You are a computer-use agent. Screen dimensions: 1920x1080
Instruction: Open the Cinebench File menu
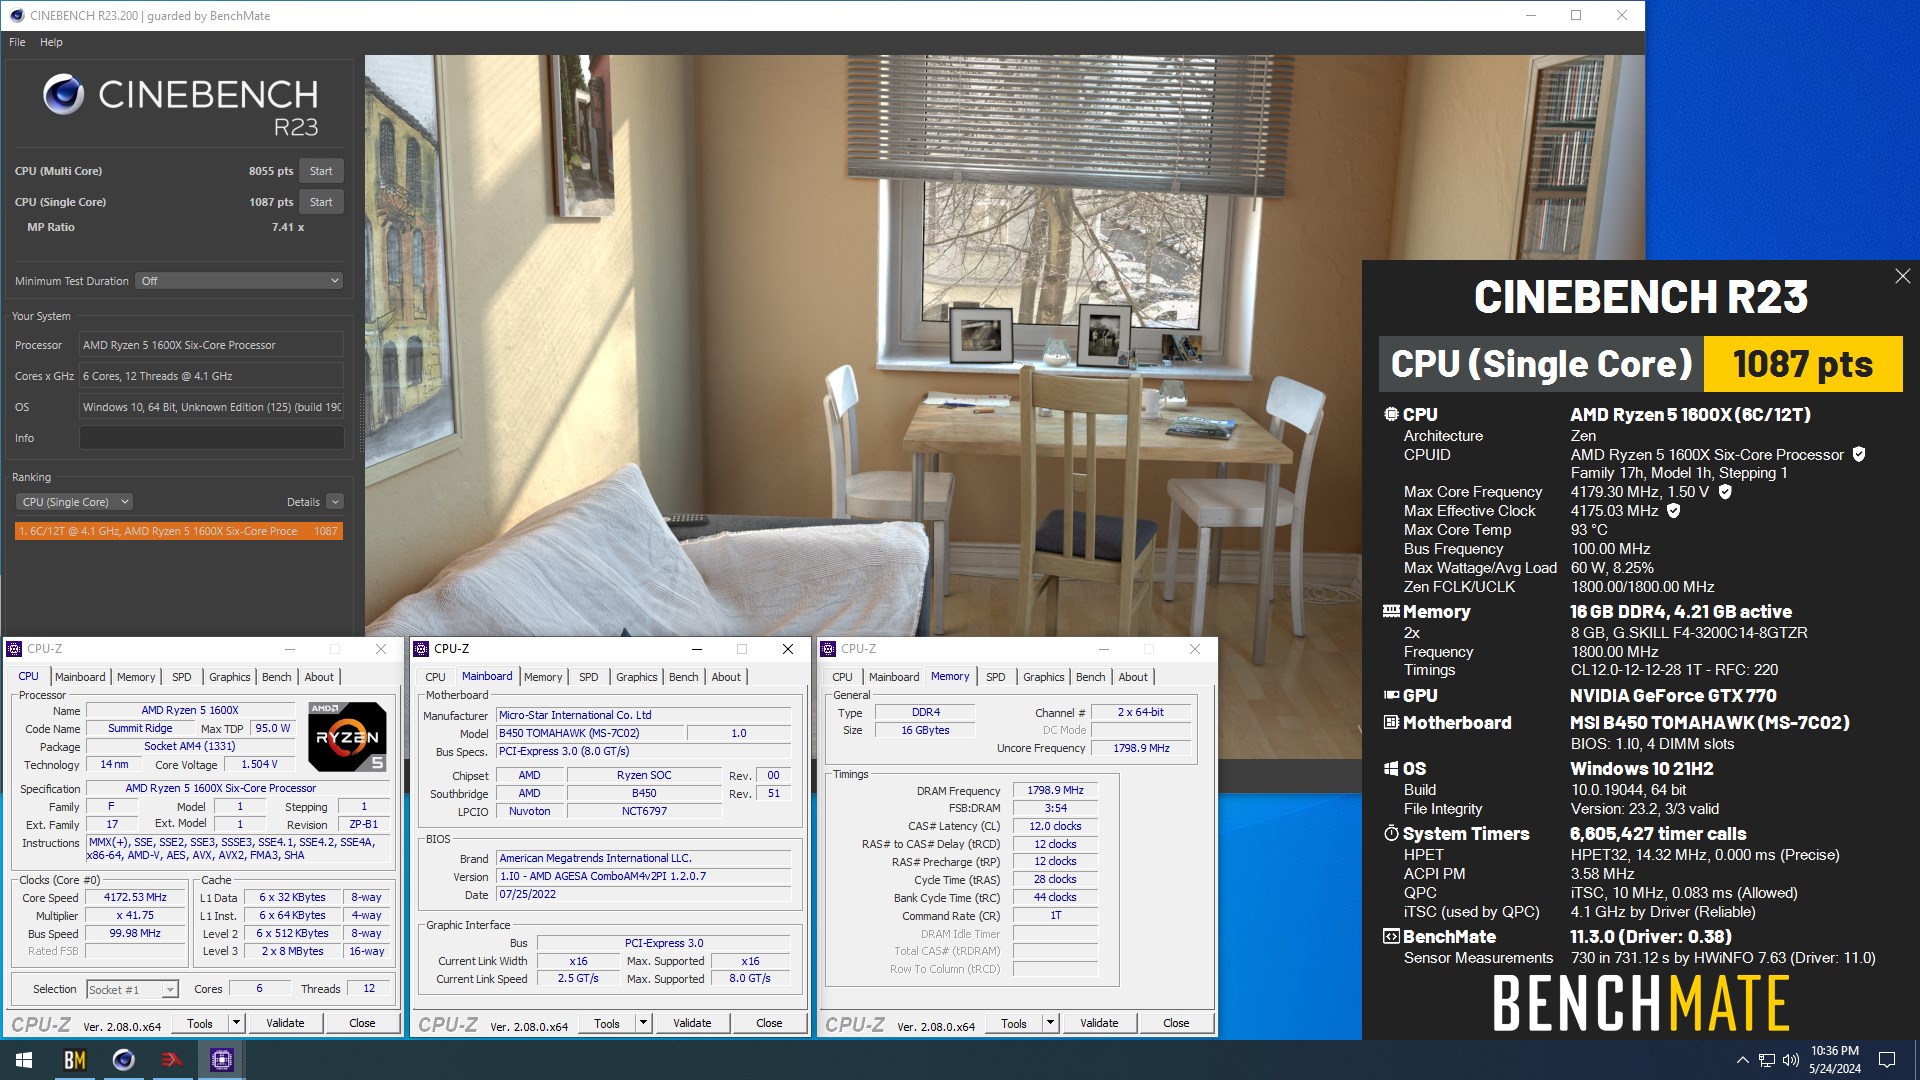pos(17,42)
